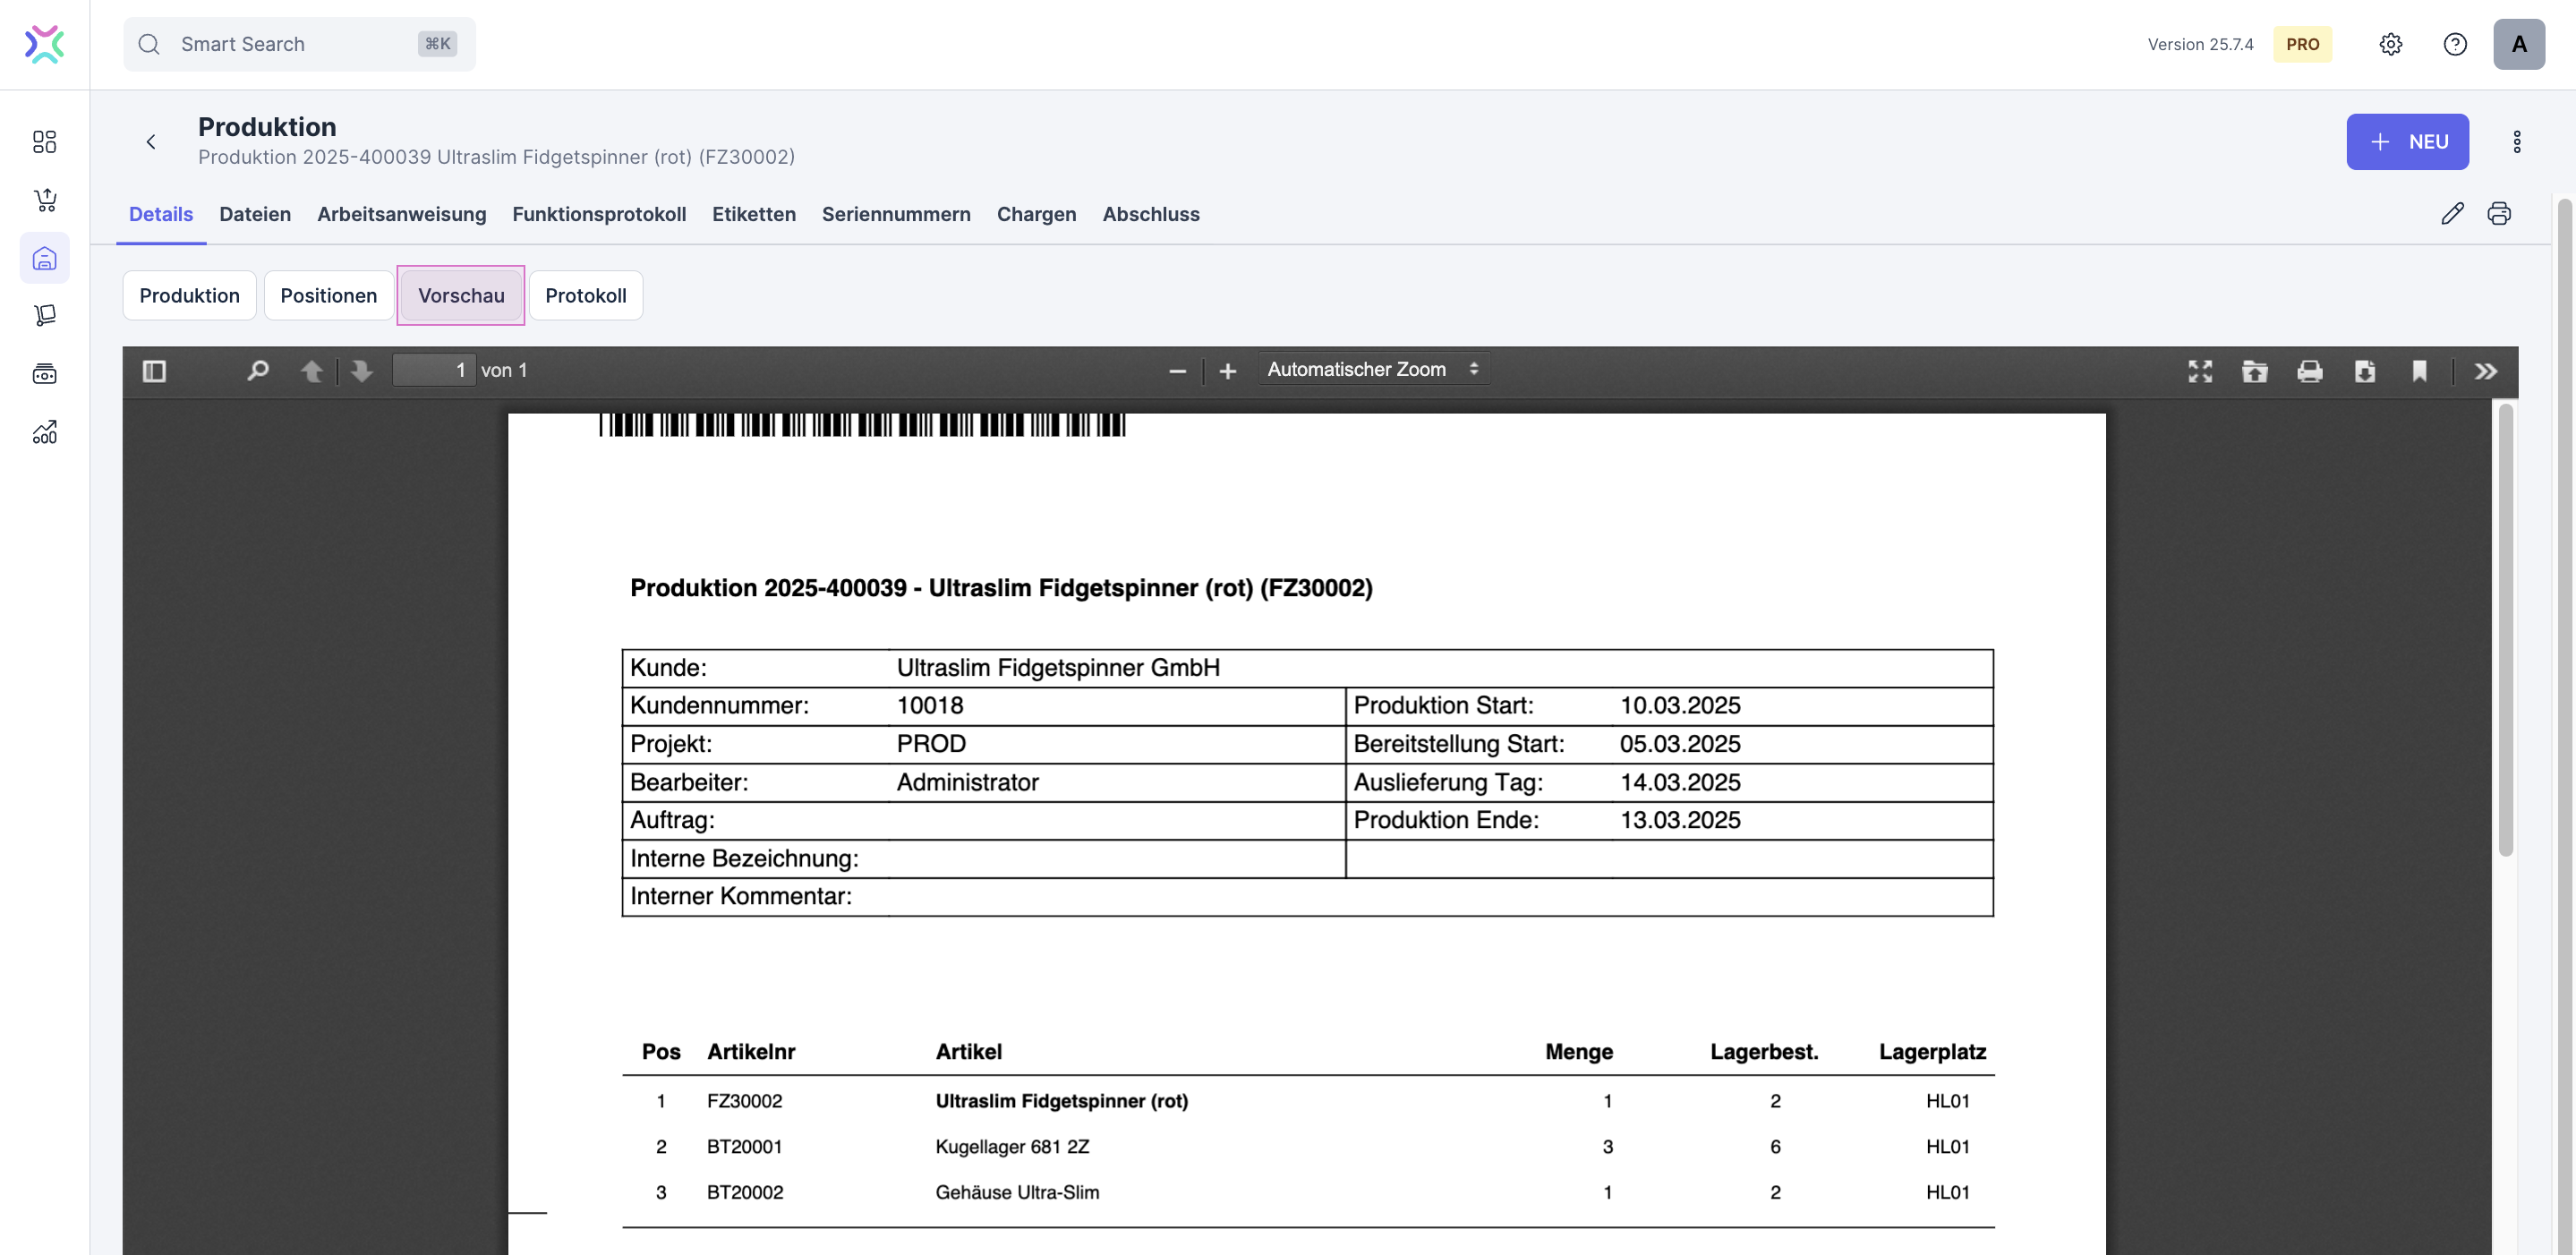2576x1255 pixels.
Task: Click the PDF page number field
Action: 434,370
